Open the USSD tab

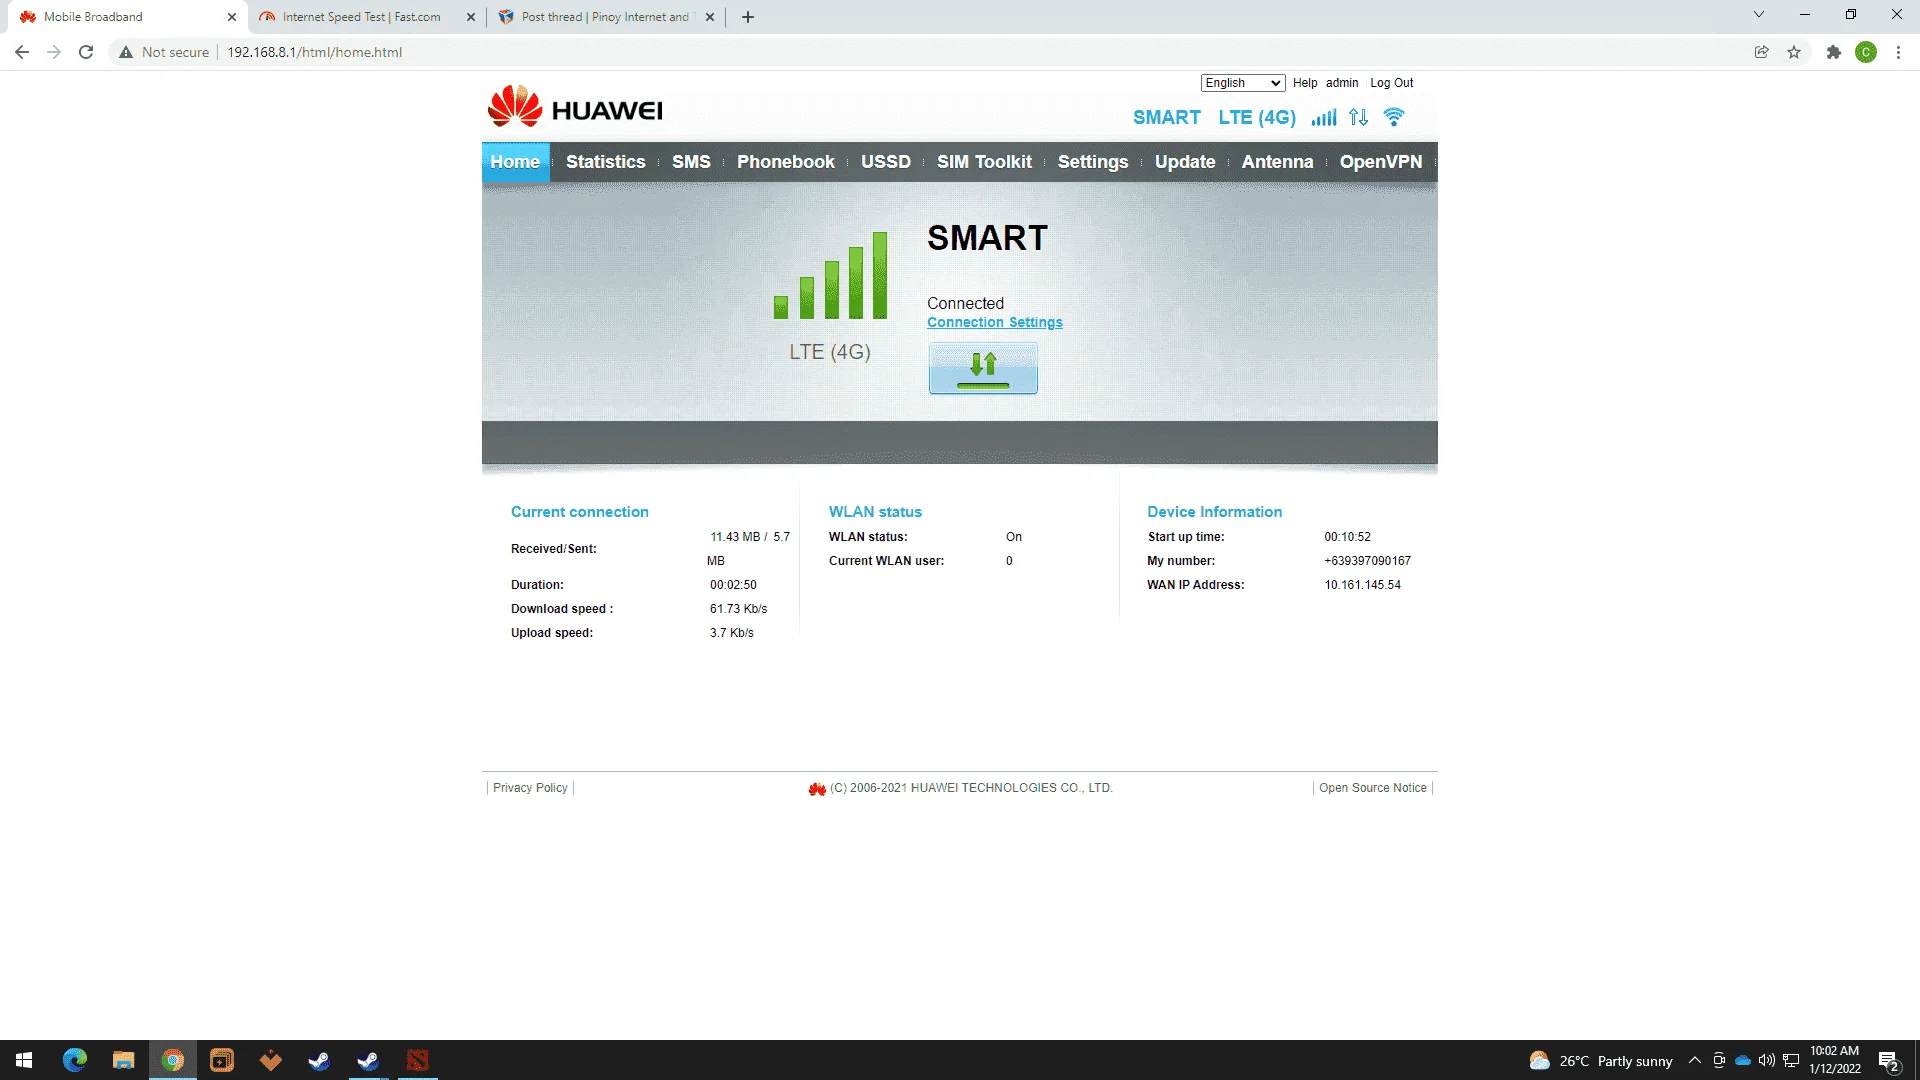[x=886, y=162]
